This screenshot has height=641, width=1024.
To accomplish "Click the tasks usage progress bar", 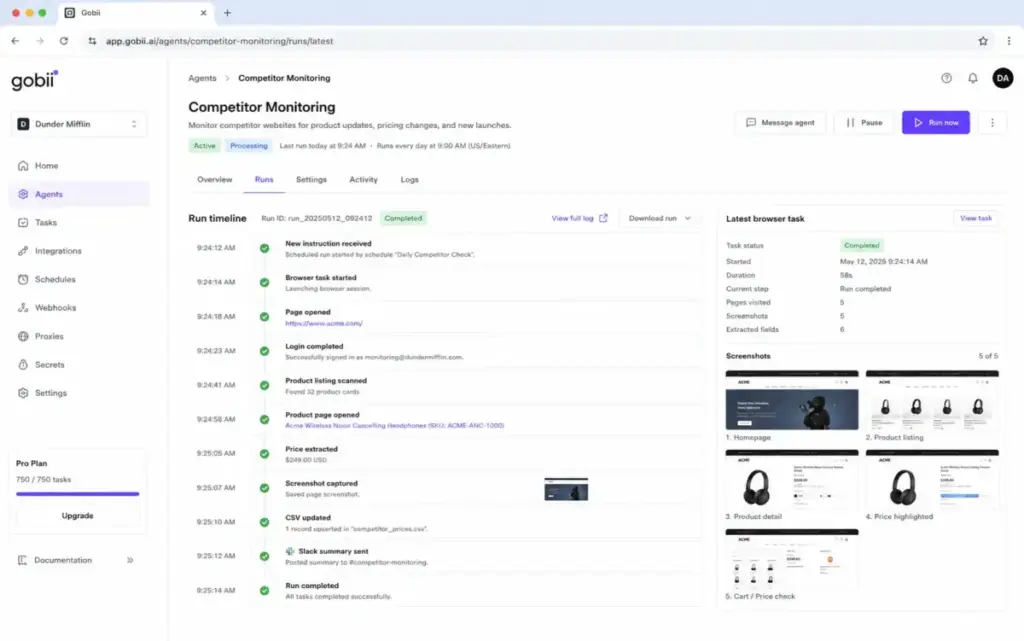I will click(x=78, y=494).
